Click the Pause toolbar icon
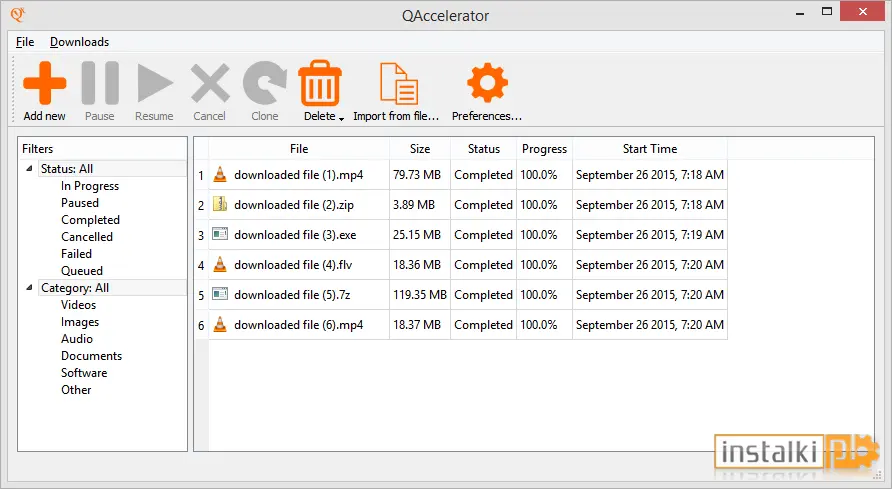Viewport: 892px width, 489px height. pyautogui.click(x=100, y=83)
